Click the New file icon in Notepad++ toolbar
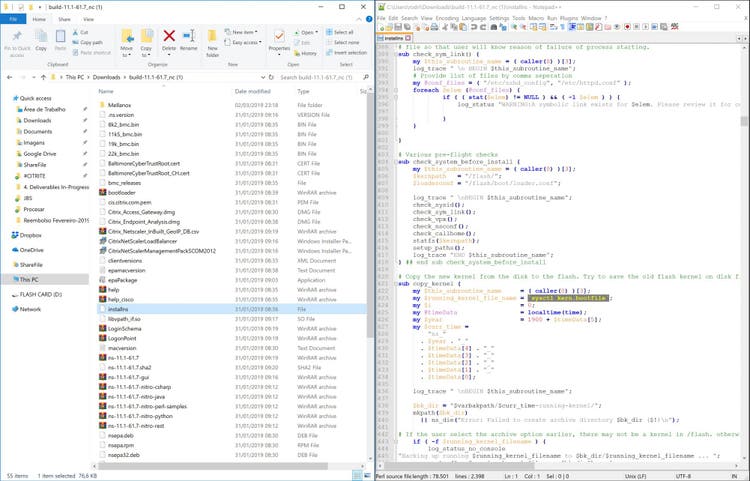This screenshot has width=750, height=481. tap(381, 27)
